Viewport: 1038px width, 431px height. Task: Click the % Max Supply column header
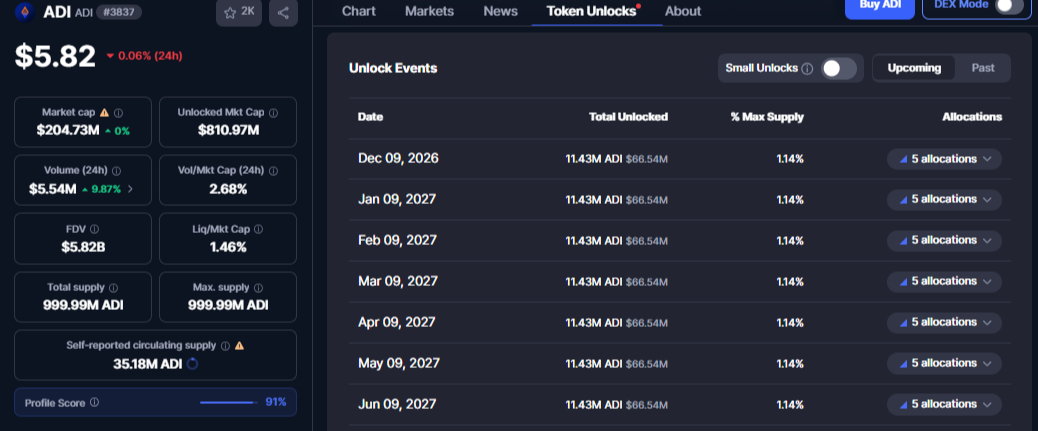click(767, 117)
